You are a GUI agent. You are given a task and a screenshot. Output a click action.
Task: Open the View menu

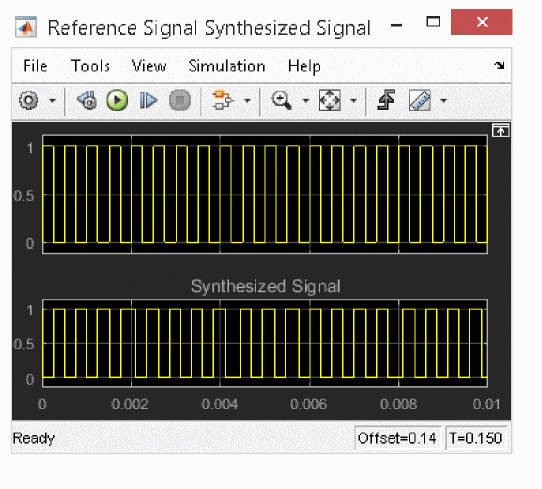tap(149, 66)
